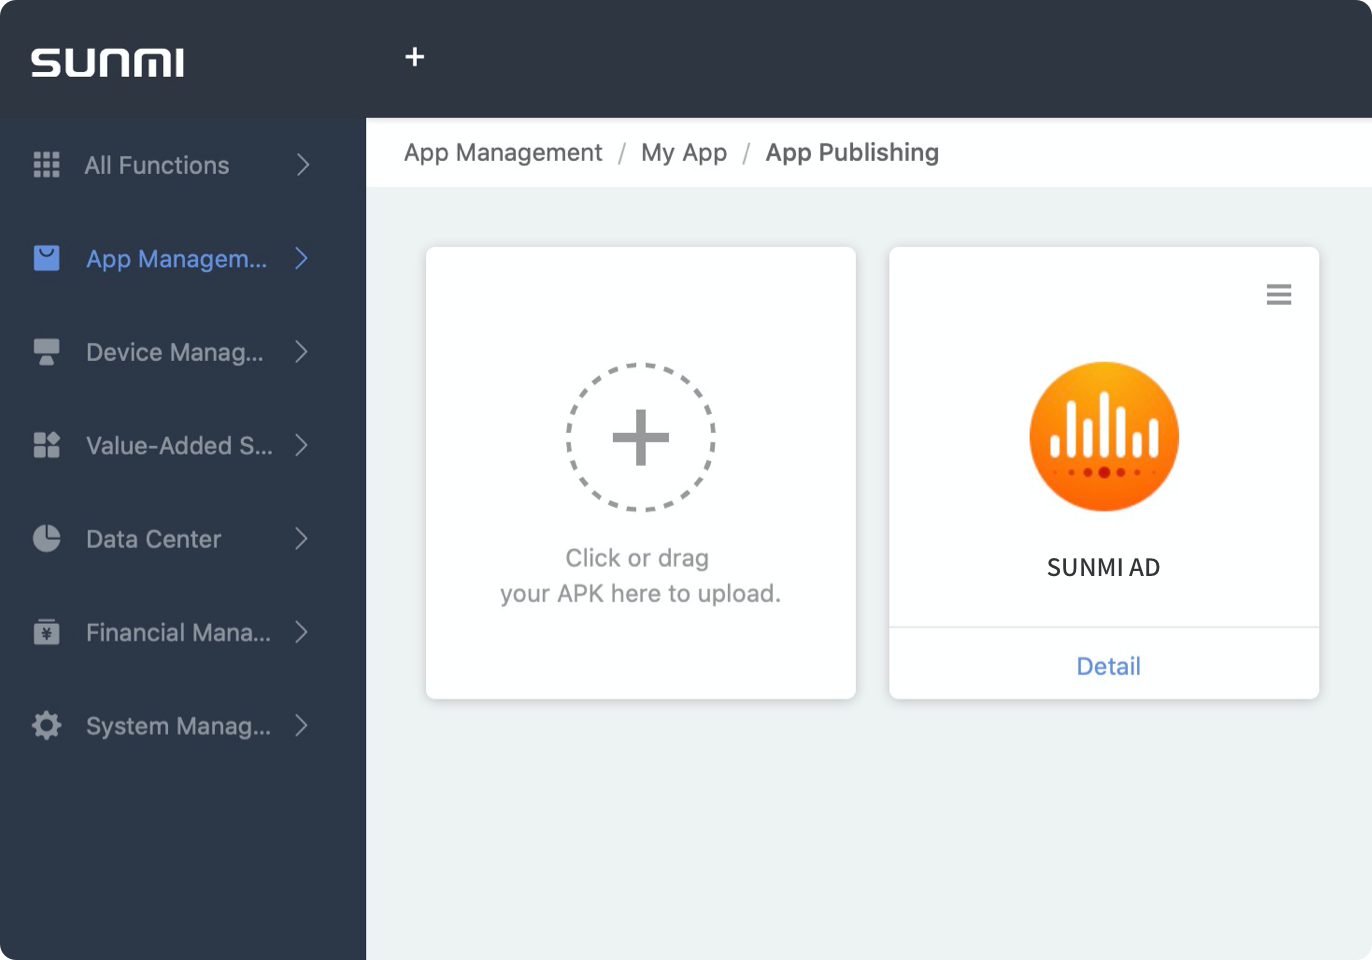Expand the Device Management chevron arrow
This screenshot has width=1372, height=960.
pyautogui.click(x=301, y=352)
